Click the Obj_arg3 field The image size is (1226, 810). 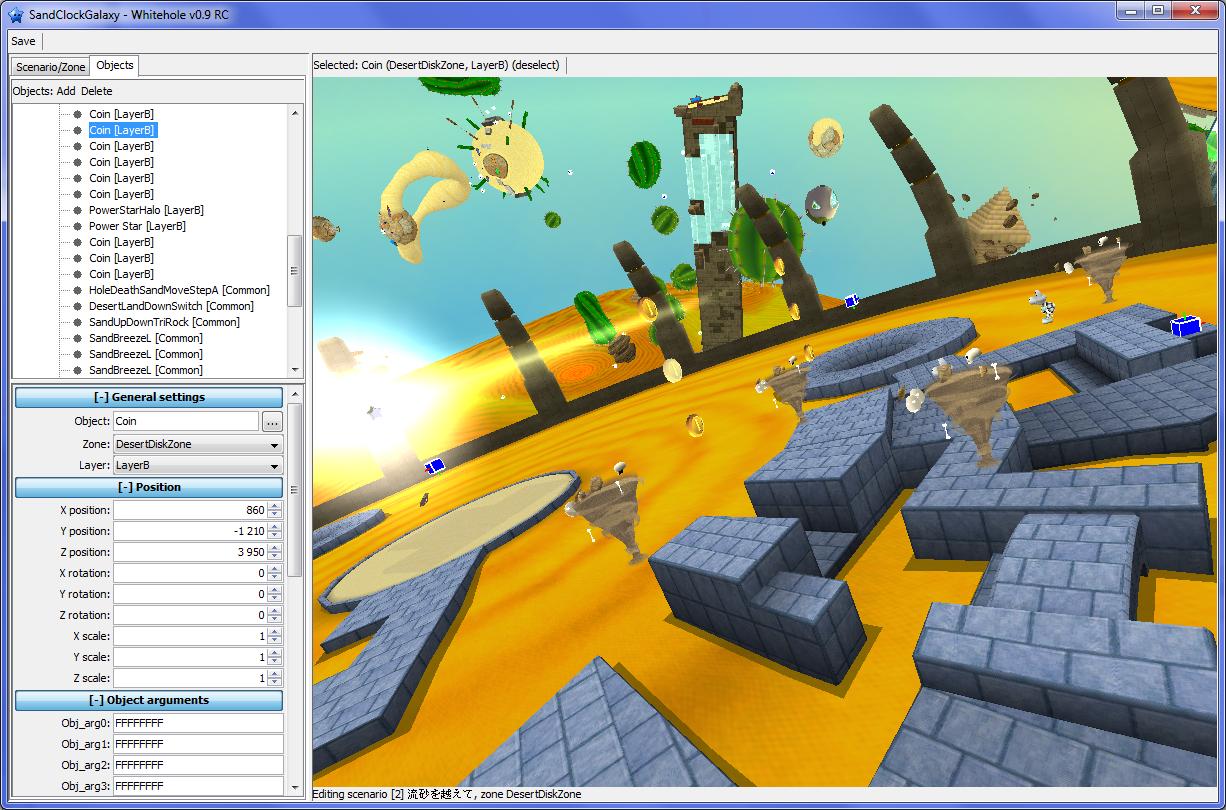coord(198,786)
